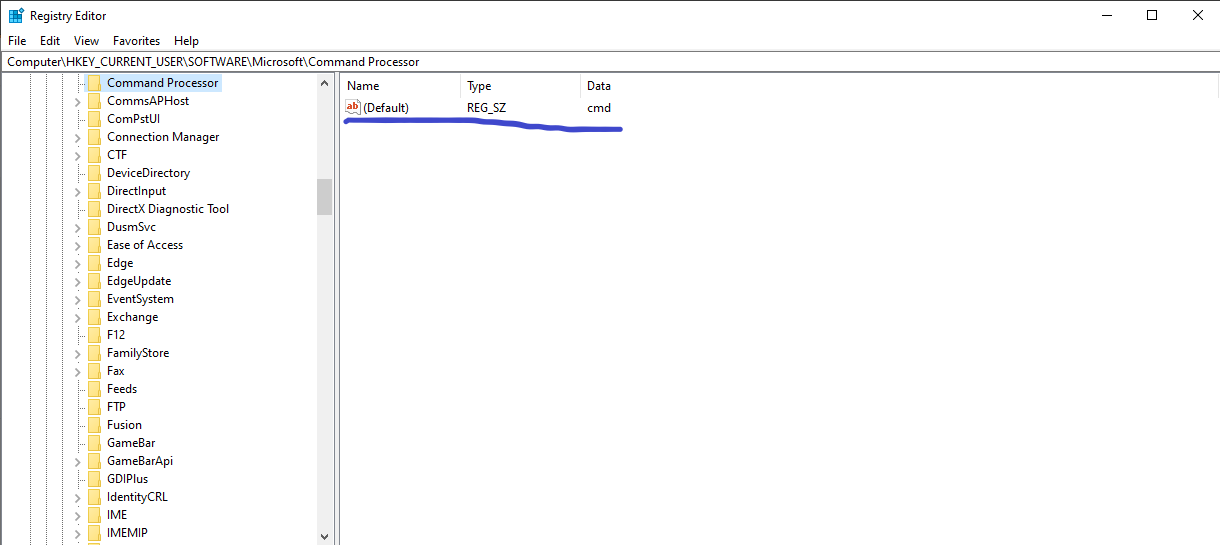Select the EventSystem folder icon
The width and height of the screenshot is (1220, 545).
pyautogui.click(x=94, y=299)
